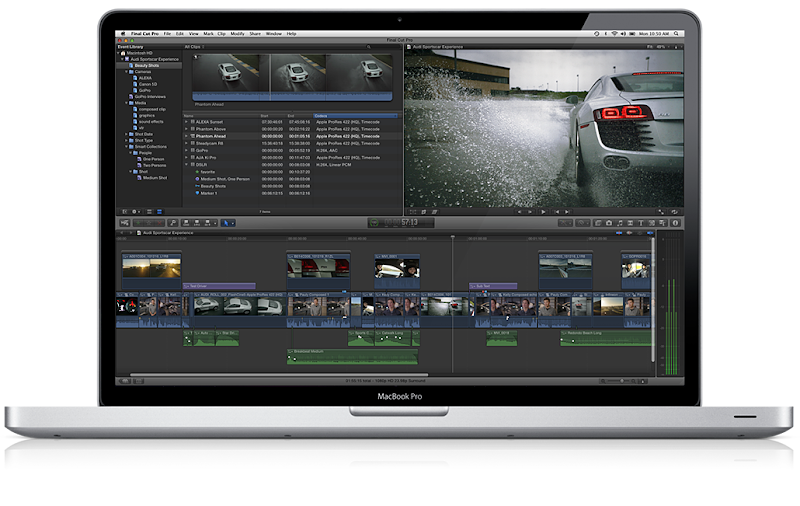
Task: Play the viewer clip
Action: (x=543, y=212)
